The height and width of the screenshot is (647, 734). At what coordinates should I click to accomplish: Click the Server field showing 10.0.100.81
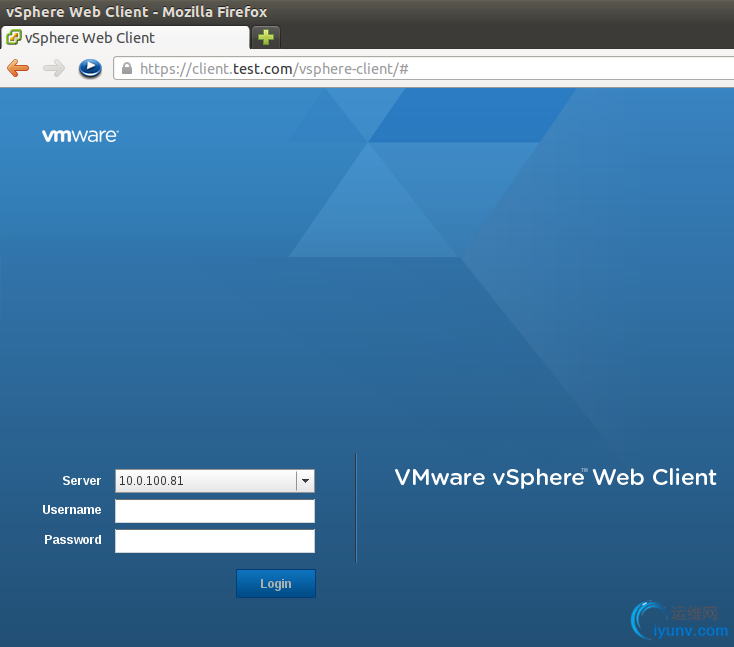pyautogui.click(x=215, y=481)
